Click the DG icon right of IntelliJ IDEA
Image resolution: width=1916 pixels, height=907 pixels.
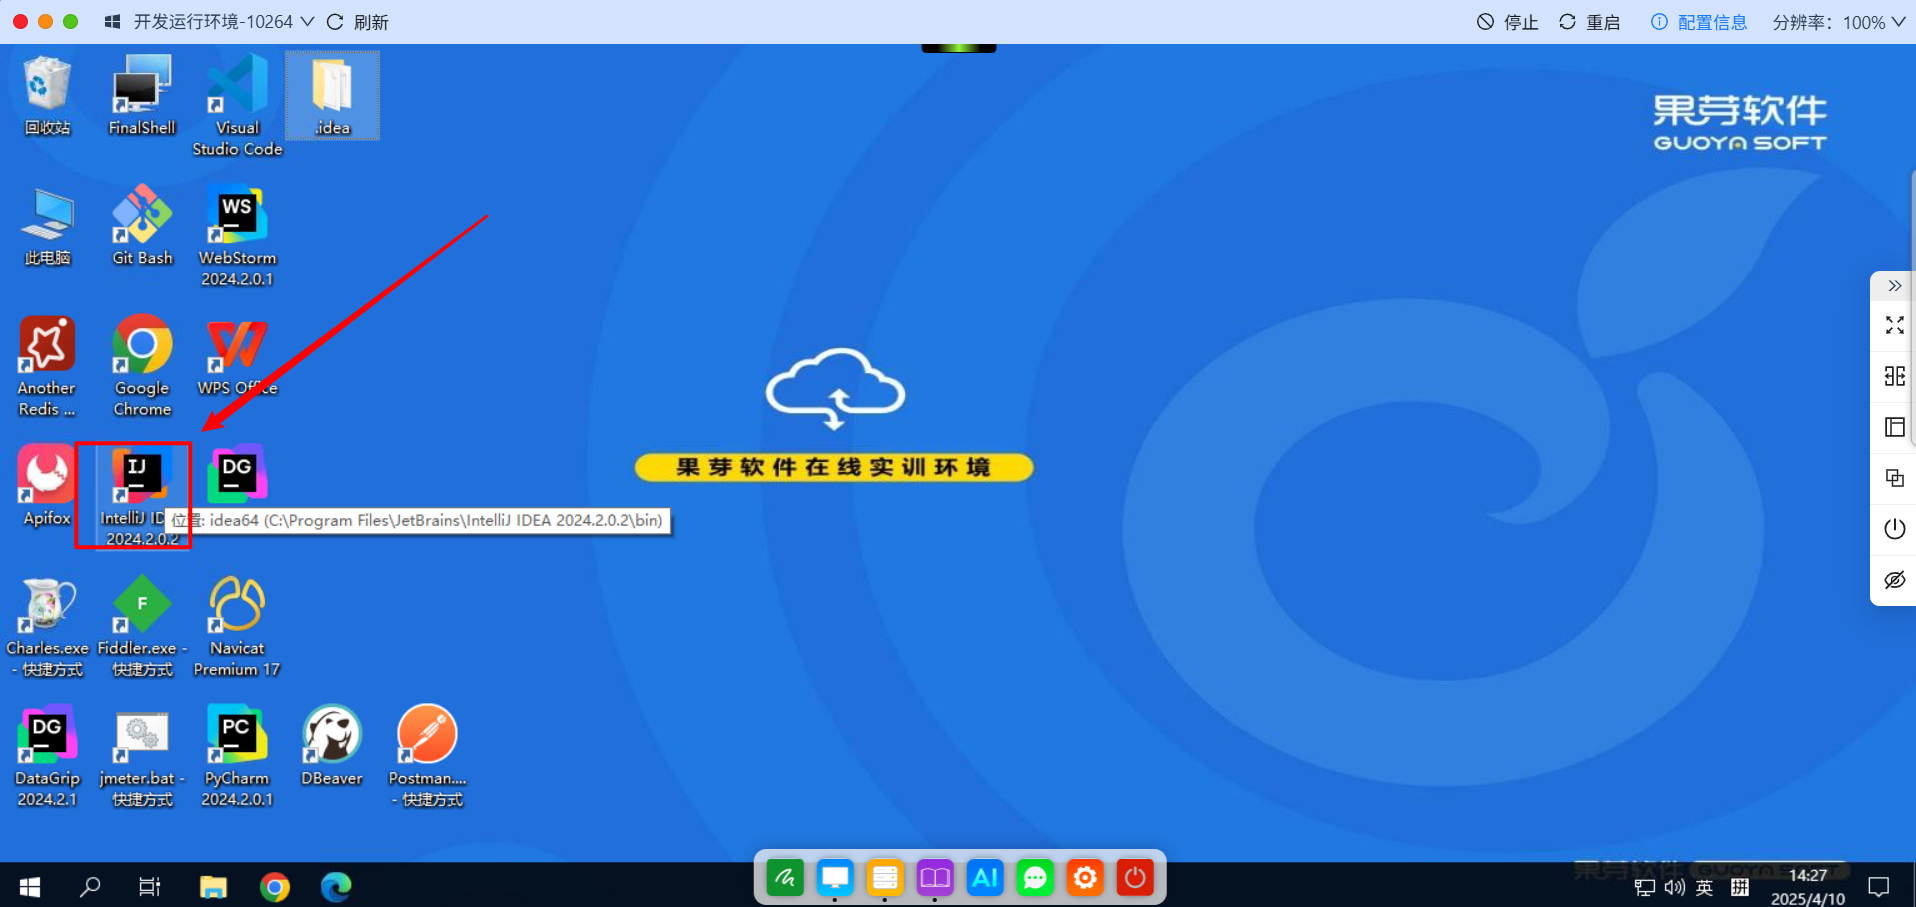pyautogui.click(x=237, y=474)
